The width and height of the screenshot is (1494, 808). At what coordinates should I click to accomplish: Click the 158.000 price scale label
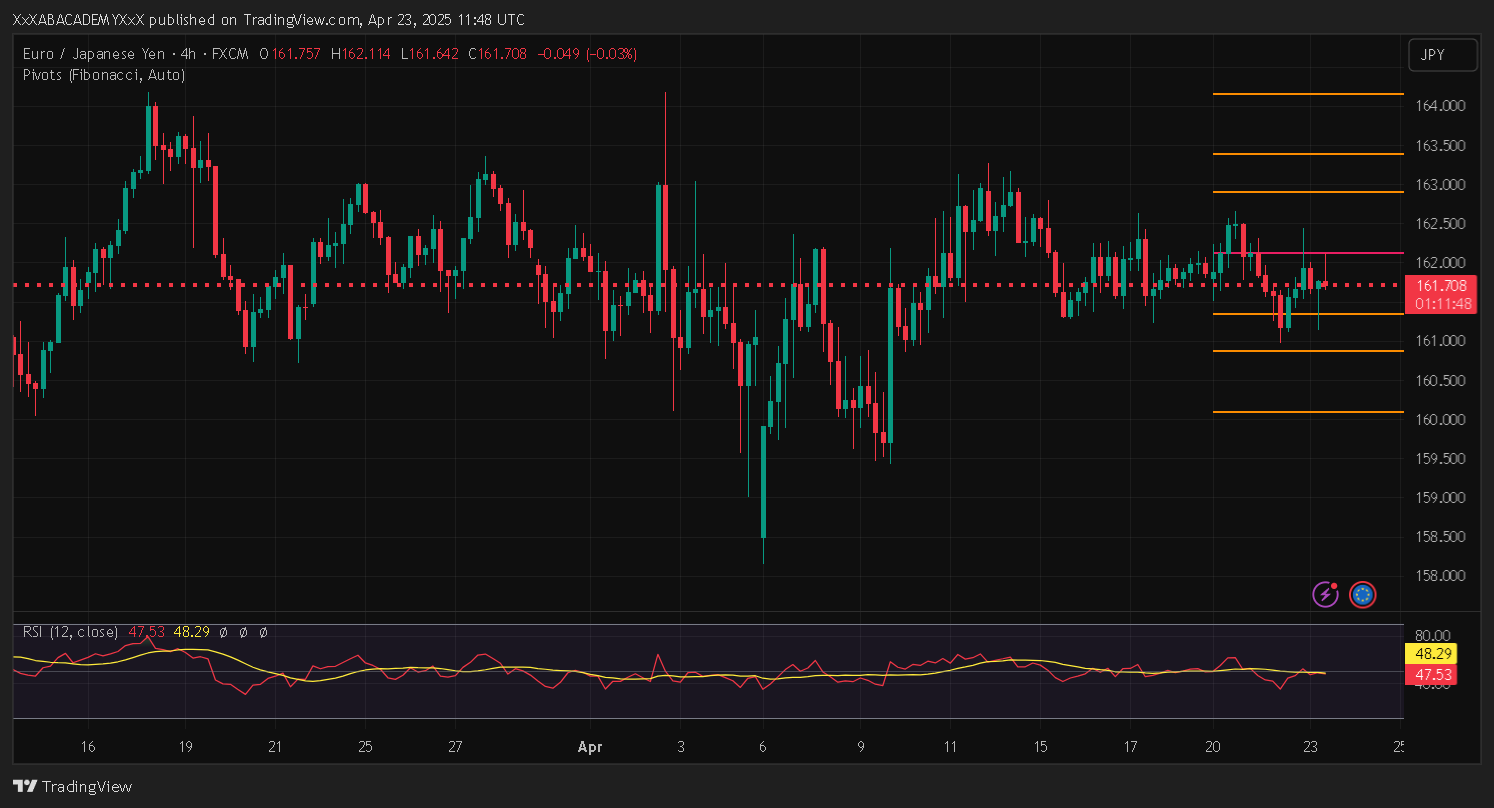click(1441, 576)
